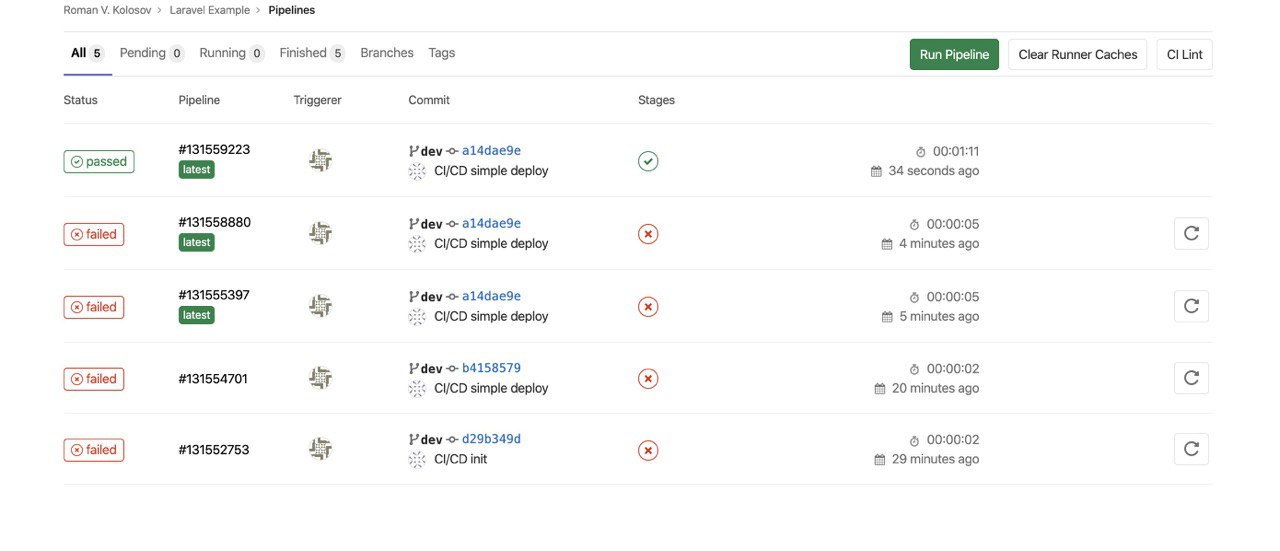Click the Run Pipeline button
The width and height of the screenshot is (1280, 551).
(954, 54)
